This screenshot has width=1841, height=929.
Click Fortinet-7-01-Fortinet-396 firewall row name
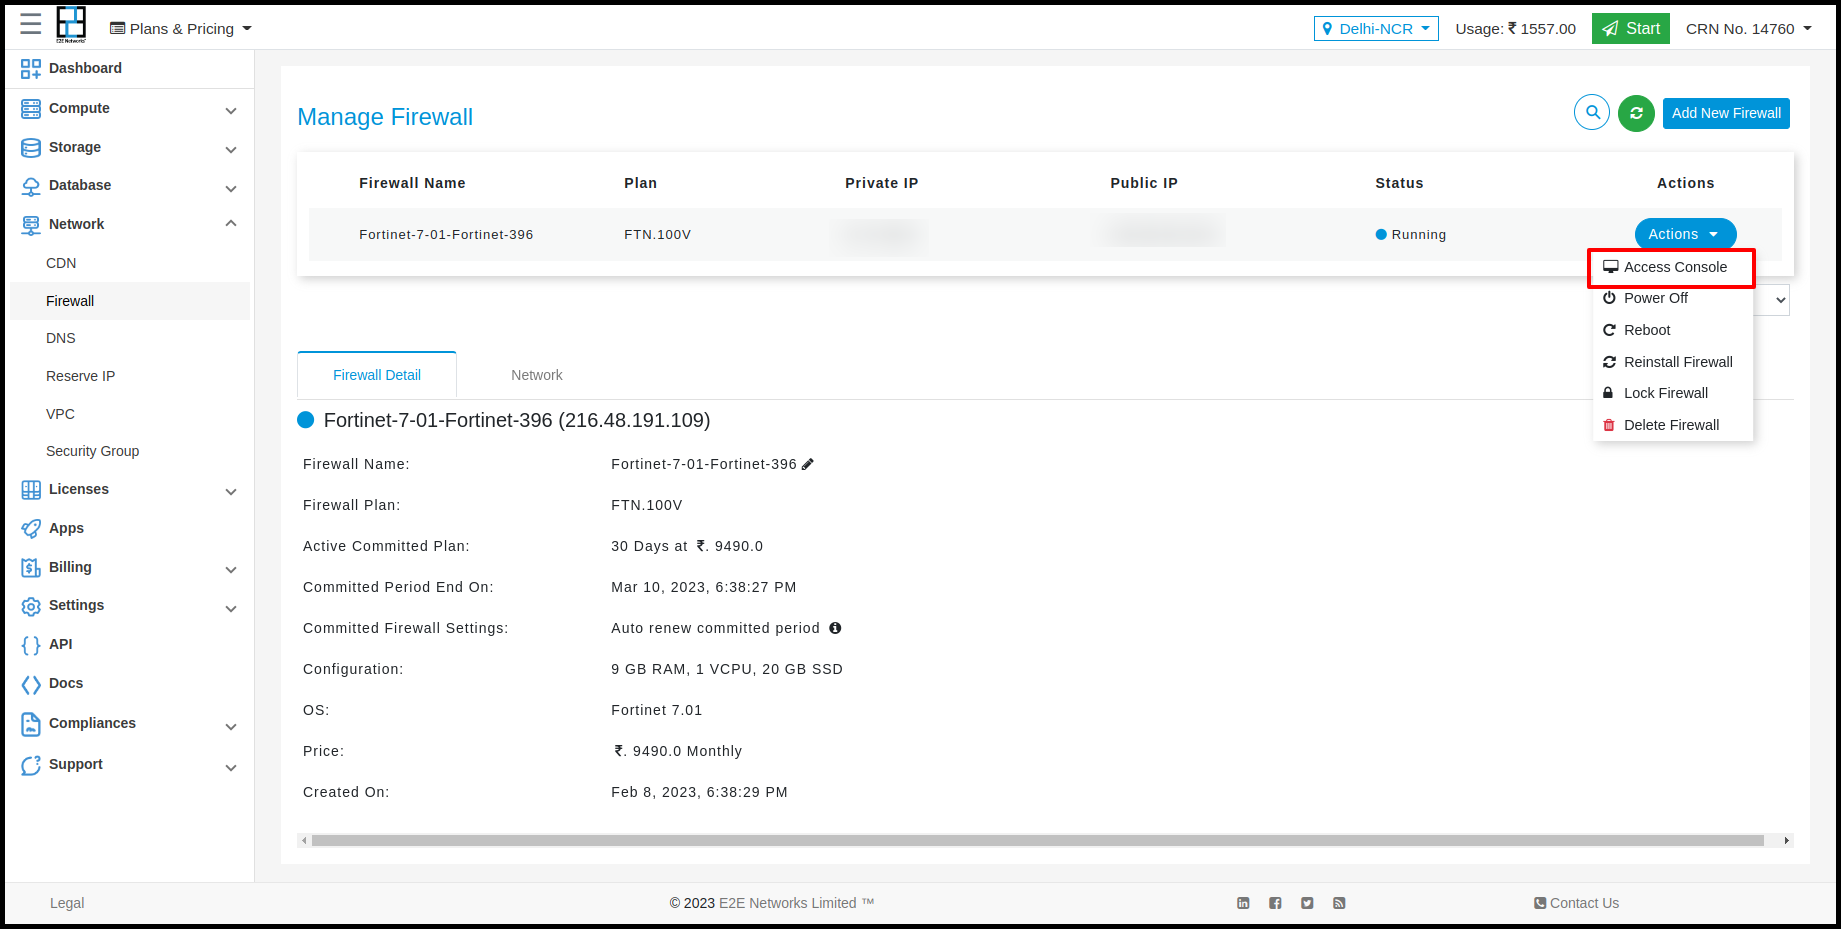446,235
